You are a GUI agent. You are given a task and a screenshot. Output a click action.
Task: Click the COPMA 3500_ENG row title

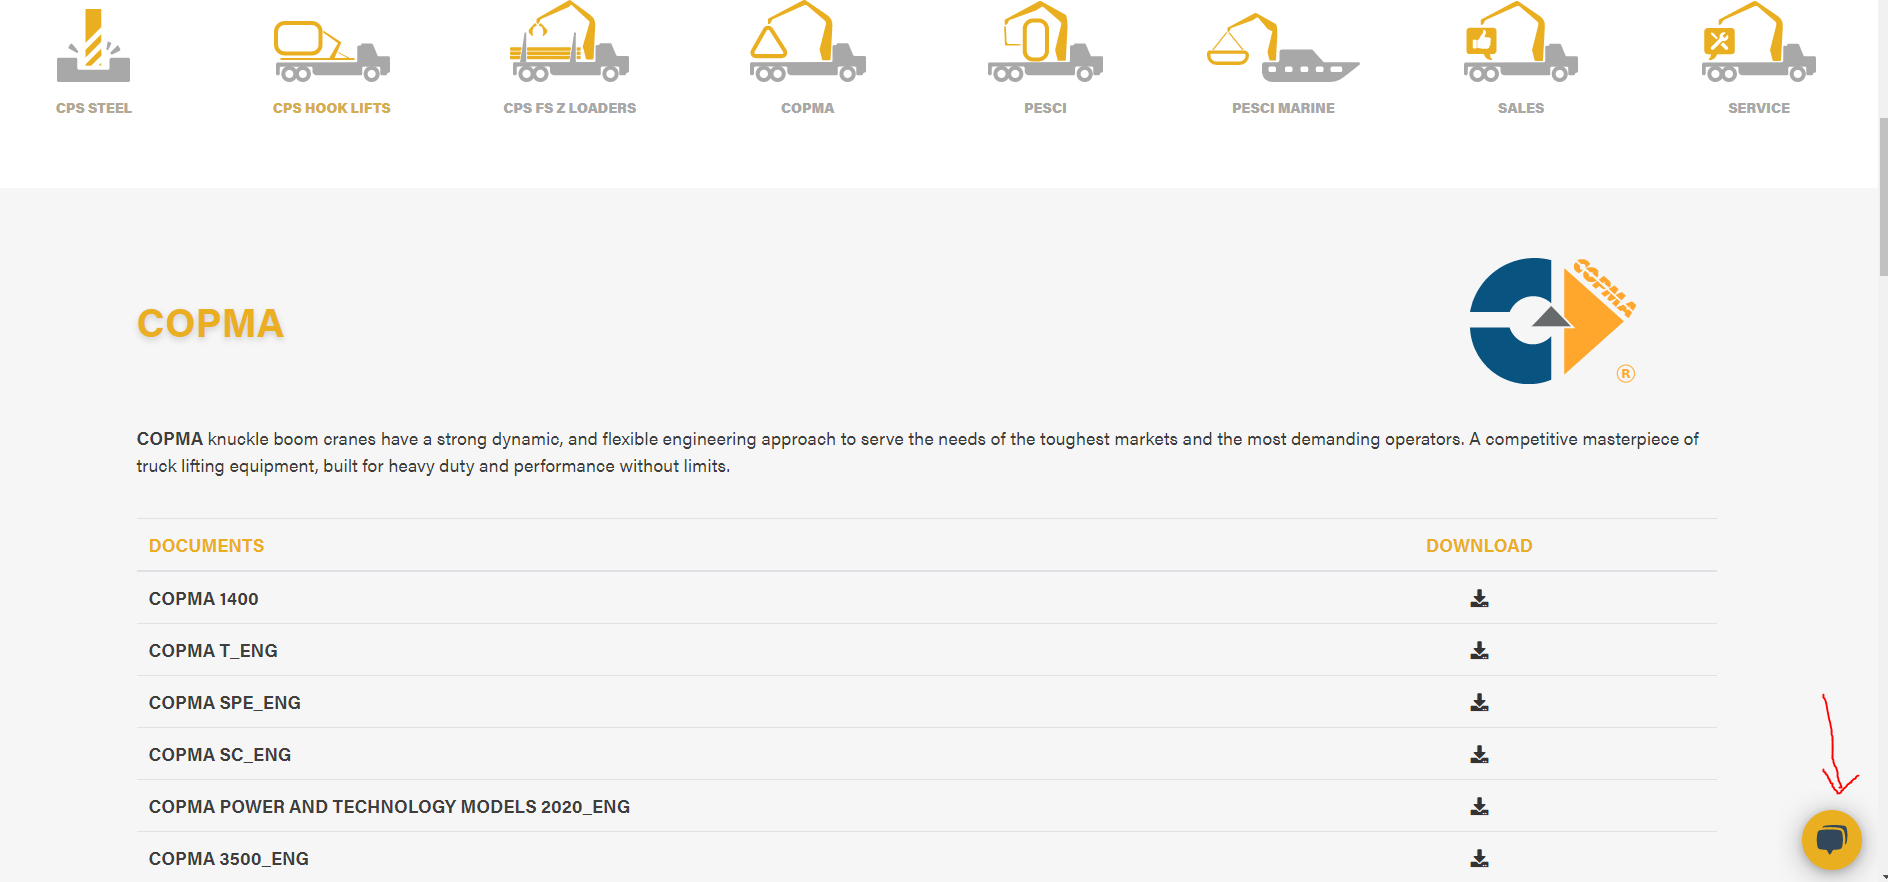point(229,859)
